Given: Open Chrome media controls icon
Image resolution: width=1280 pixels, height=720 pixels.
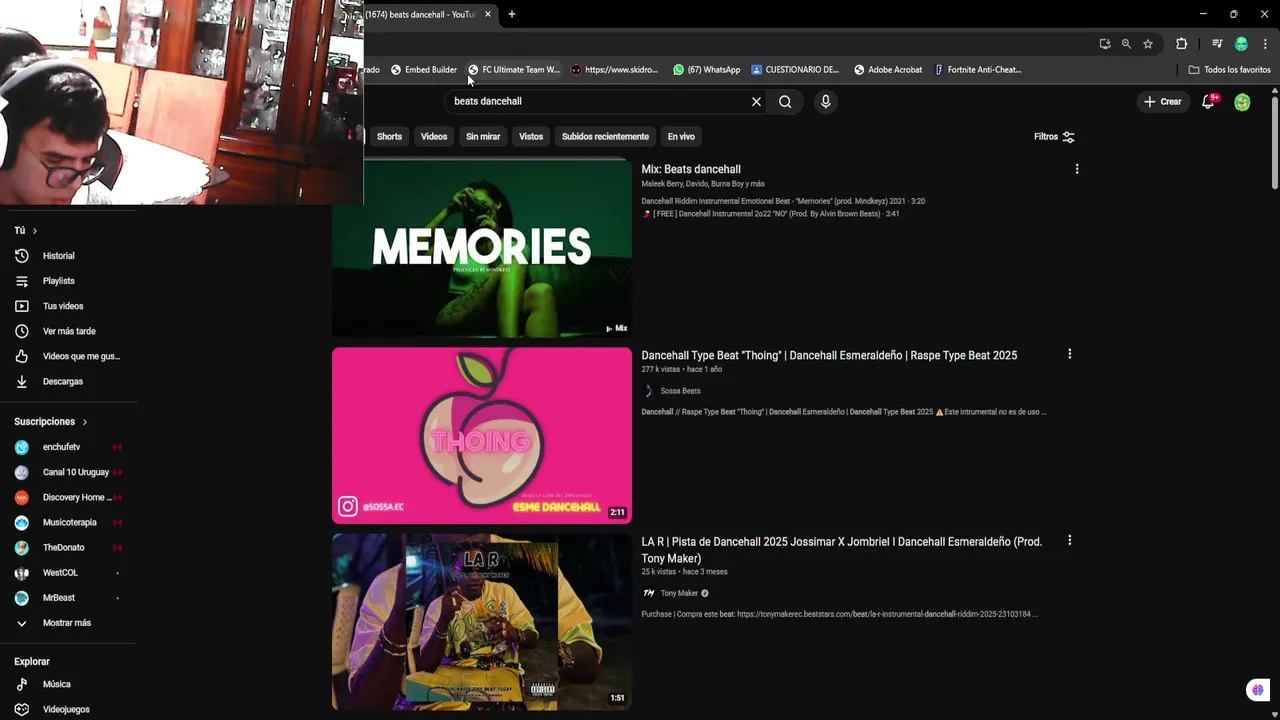Looking at the screenshot, I should tap(1217, 44).
